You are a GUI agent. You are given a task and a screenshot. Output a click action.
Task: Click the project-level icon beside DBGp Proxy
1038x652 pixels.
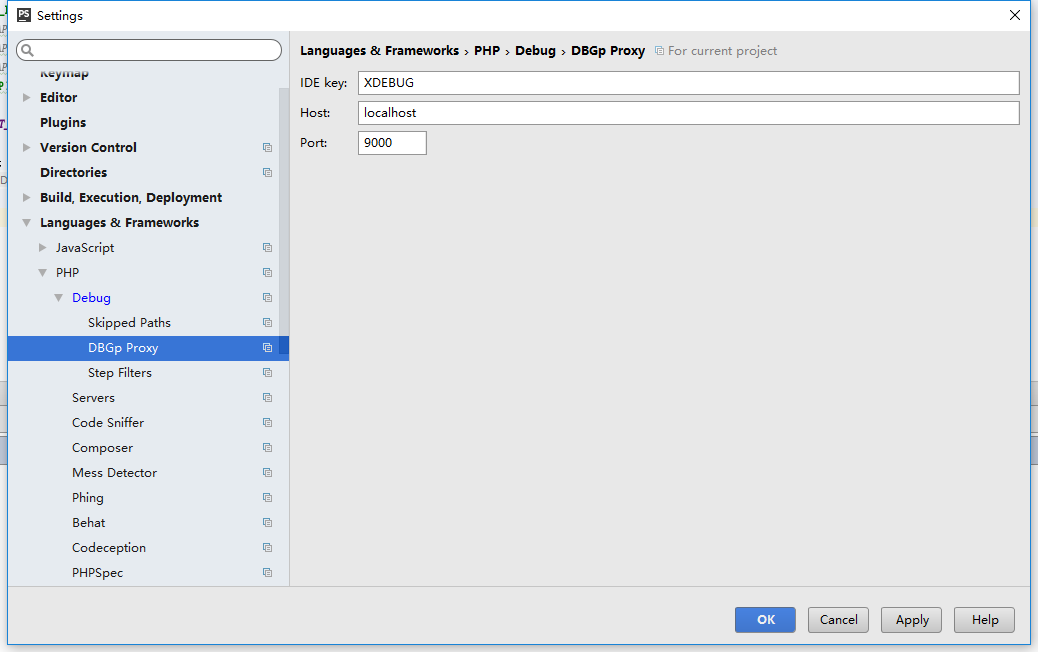point(267,348)
